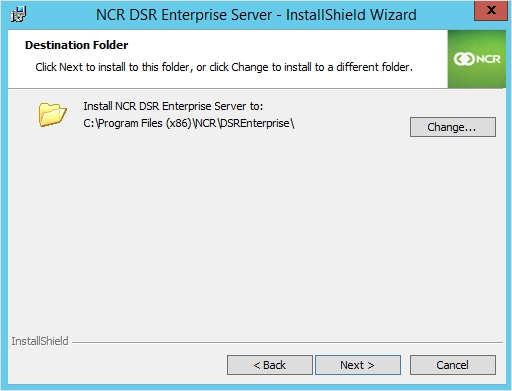Image resolution: width=512 pixels, height=391 pixels.
Task: Click the instruction sentence under Destination Folder
Action: coord(224,67)
